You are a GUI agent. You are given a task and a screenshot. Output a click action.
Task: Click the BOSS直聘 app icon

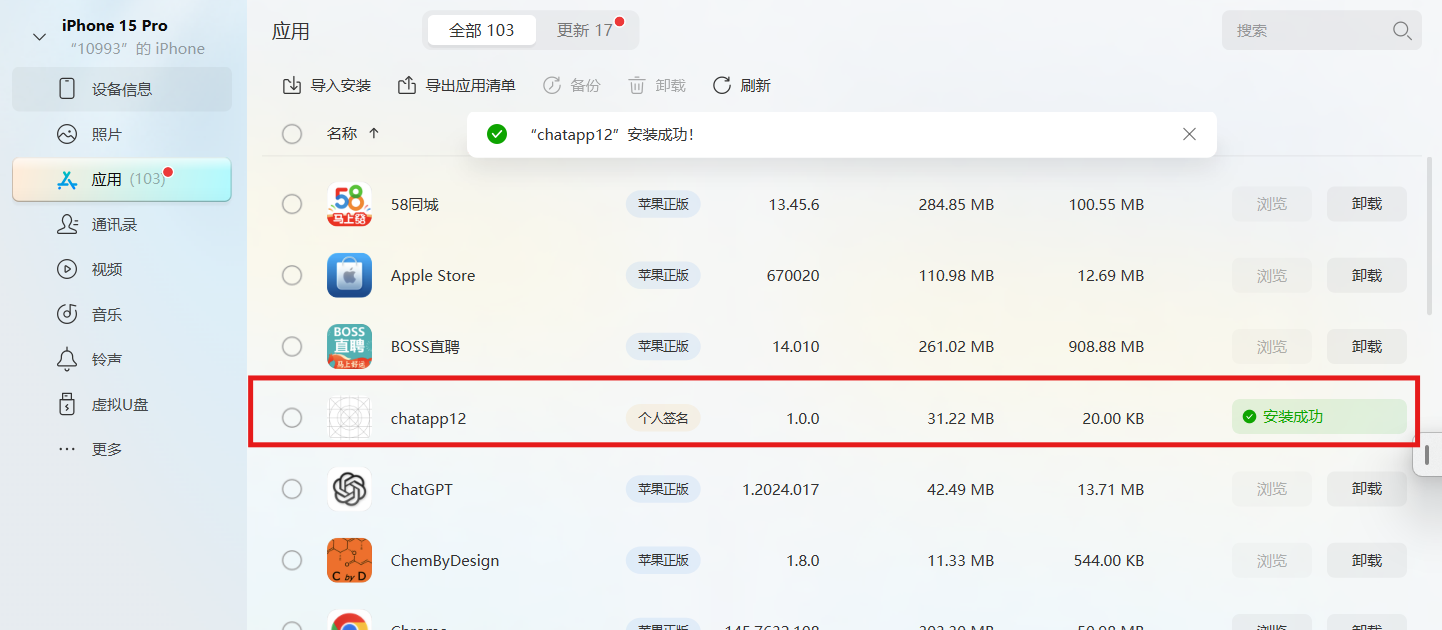point(349,346)
